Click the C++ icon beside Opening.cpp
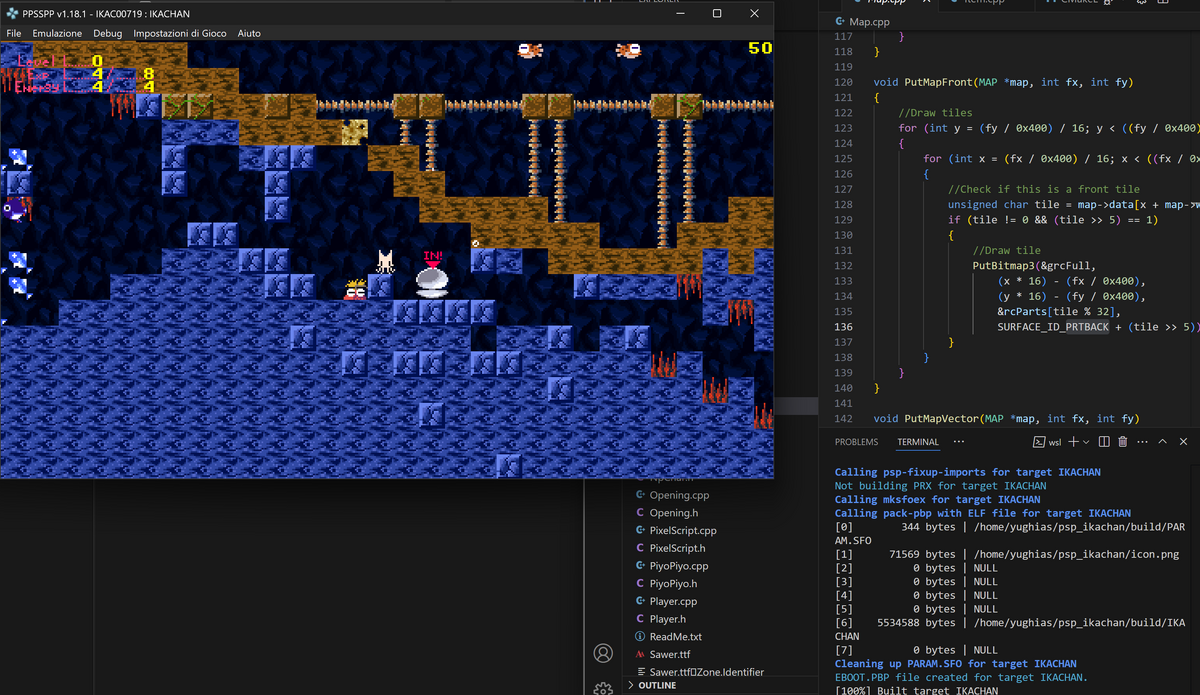 [640, 495]
